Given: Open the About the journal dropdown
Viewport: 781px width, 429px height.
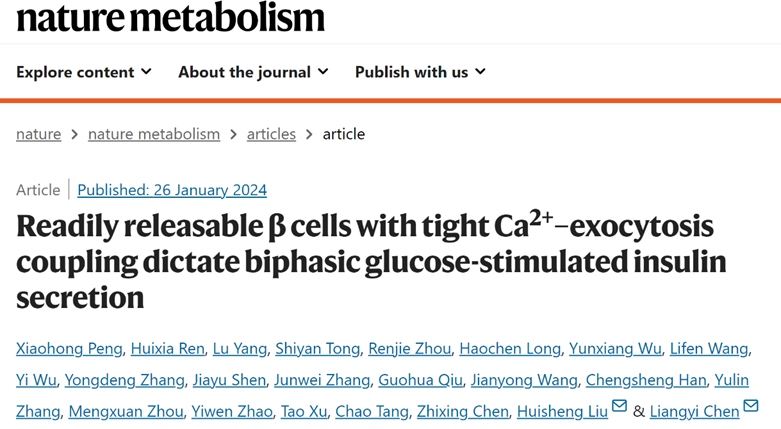Looking at the screenshot, I should click(253, 72).
